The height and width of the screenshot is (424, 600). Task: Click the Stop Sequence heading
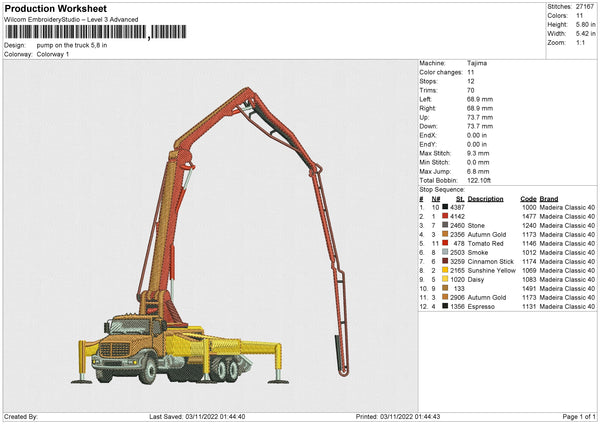(441, 188)
